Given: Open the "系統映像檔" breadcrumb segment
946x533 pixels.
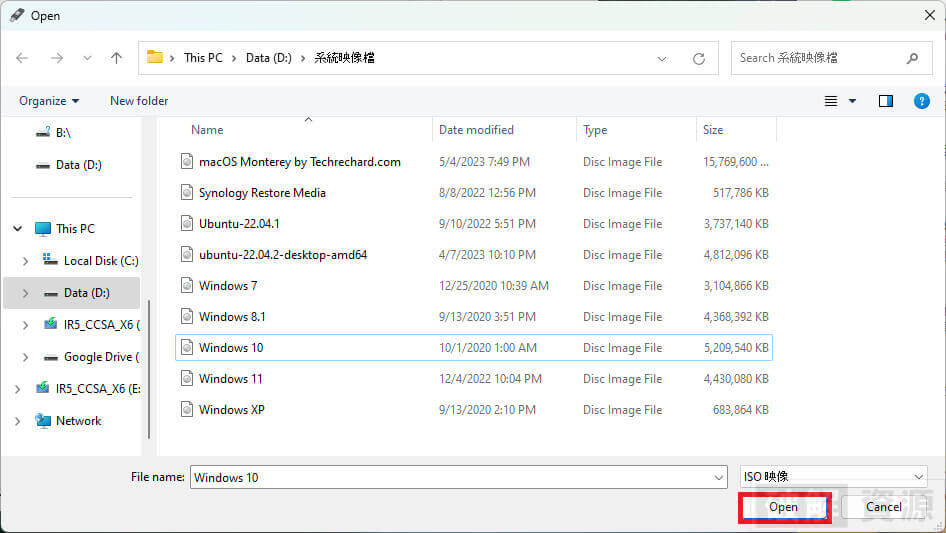Looking at the screenshot, I should (344, 58).
